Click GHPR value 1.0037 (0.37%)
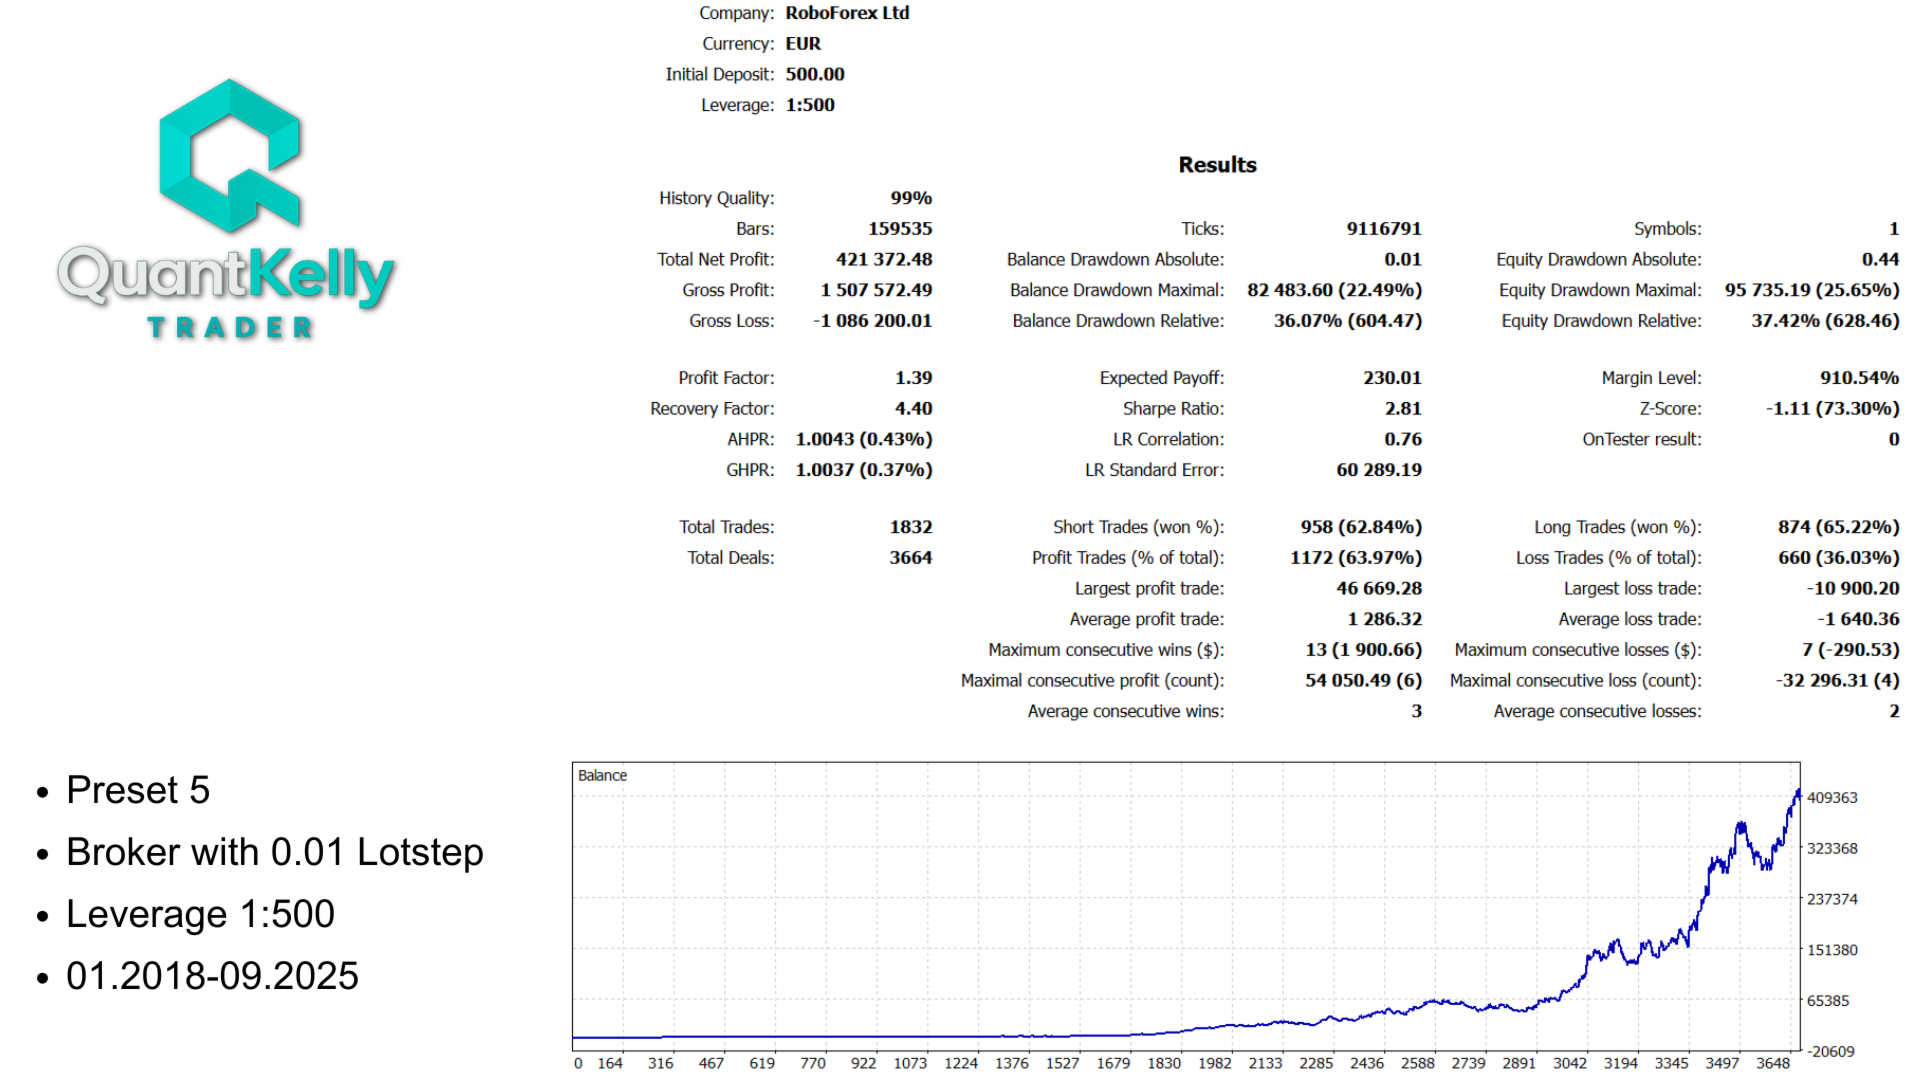 click(864, 470)
